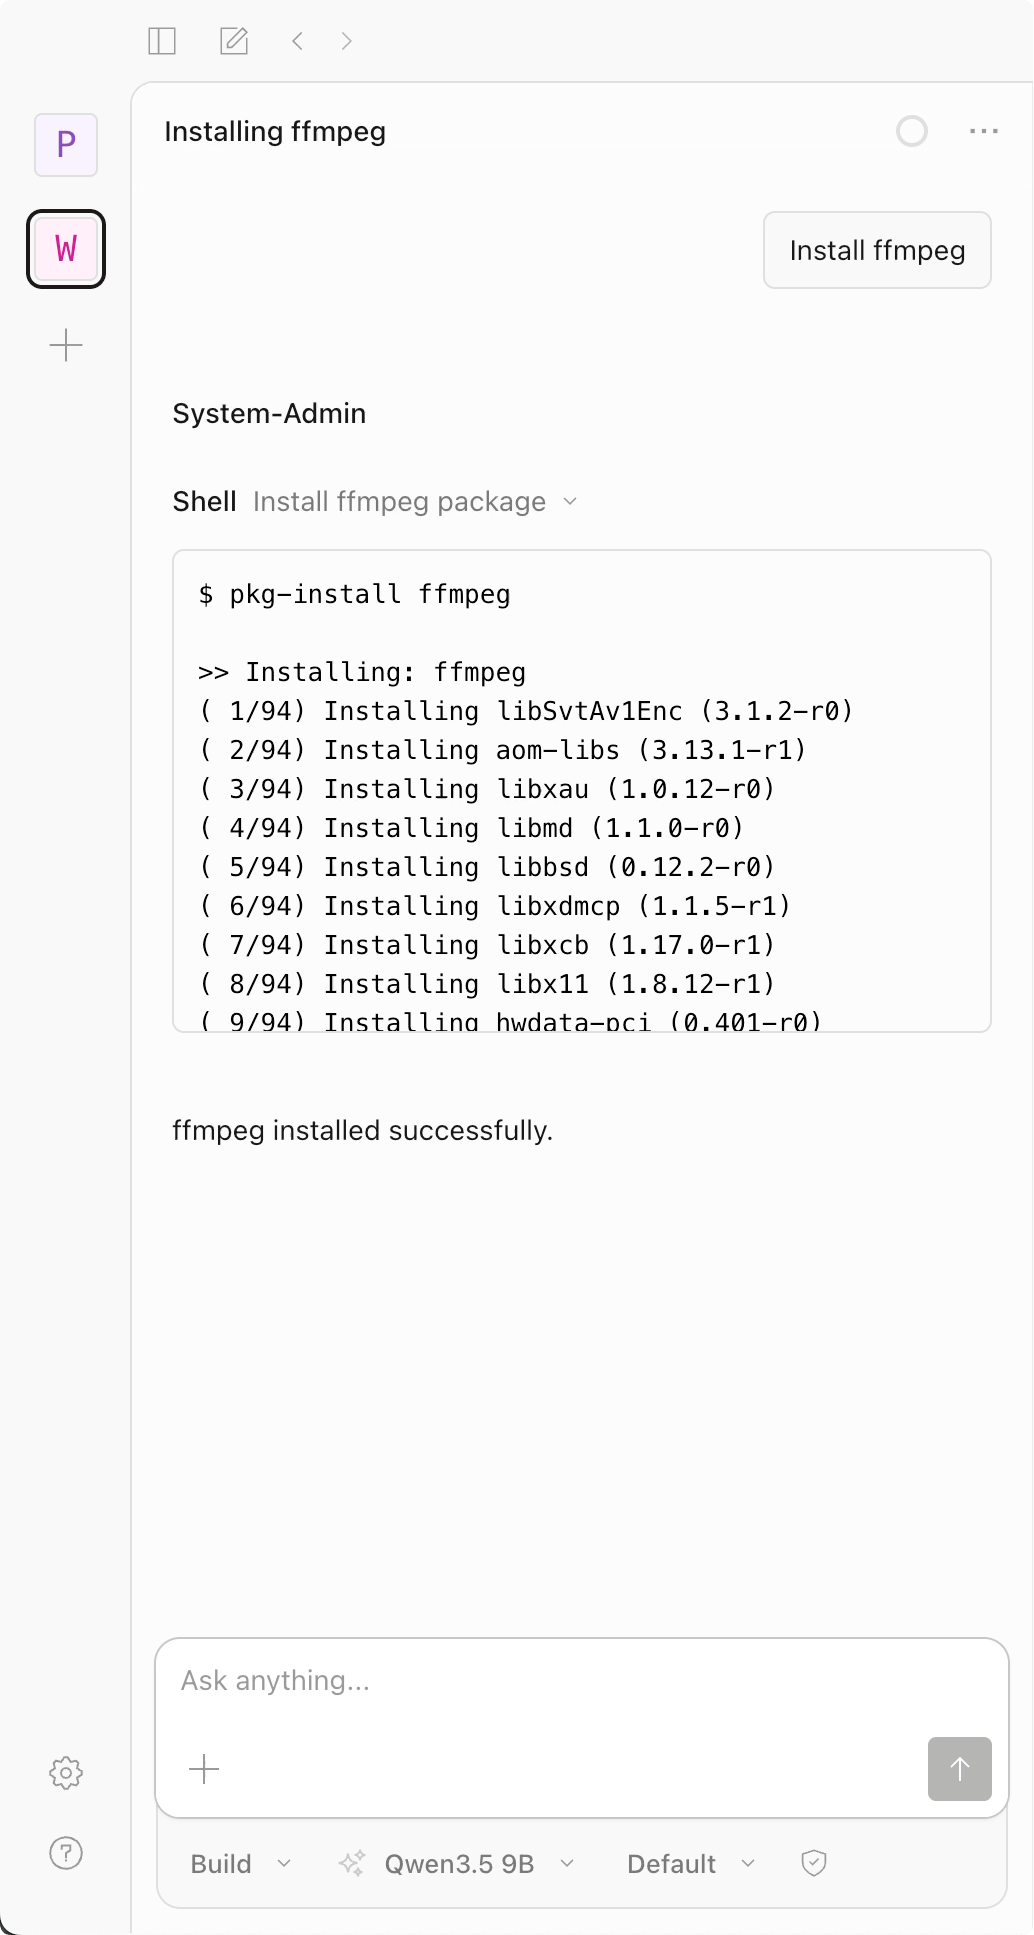1034x1935 pixels.
Task: Open the more options ellipsis menu
Action: pyautogui.click(x=982, y=131)
